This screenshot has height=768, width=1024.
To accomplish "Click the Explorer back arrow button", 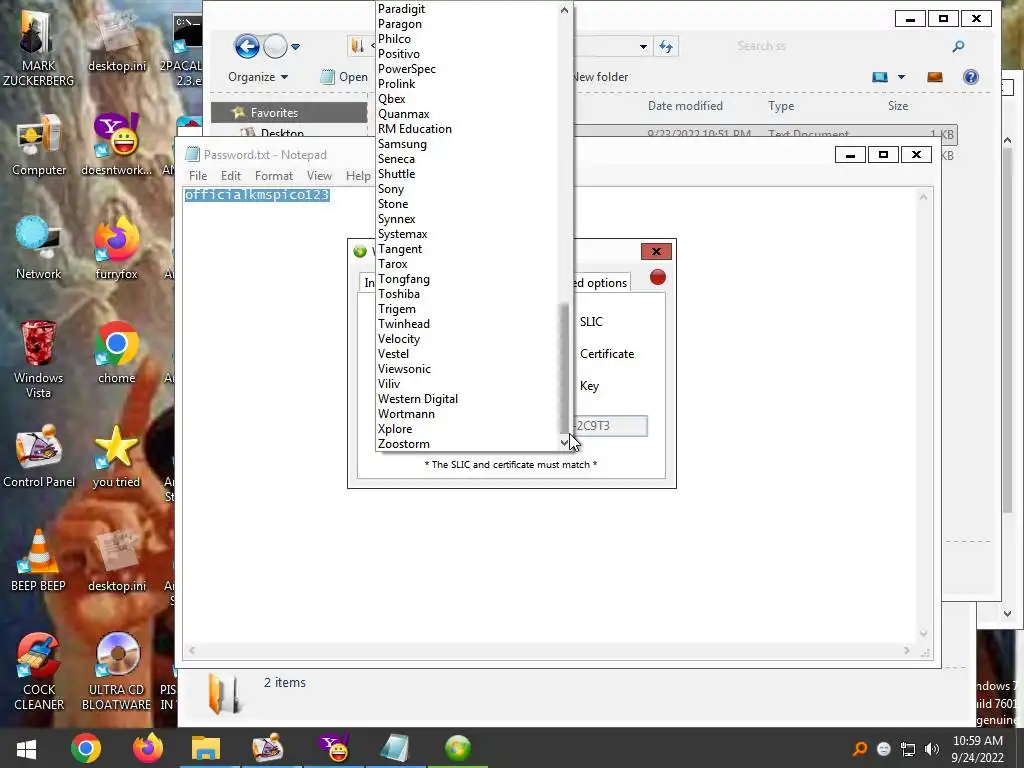I will 247,46.
